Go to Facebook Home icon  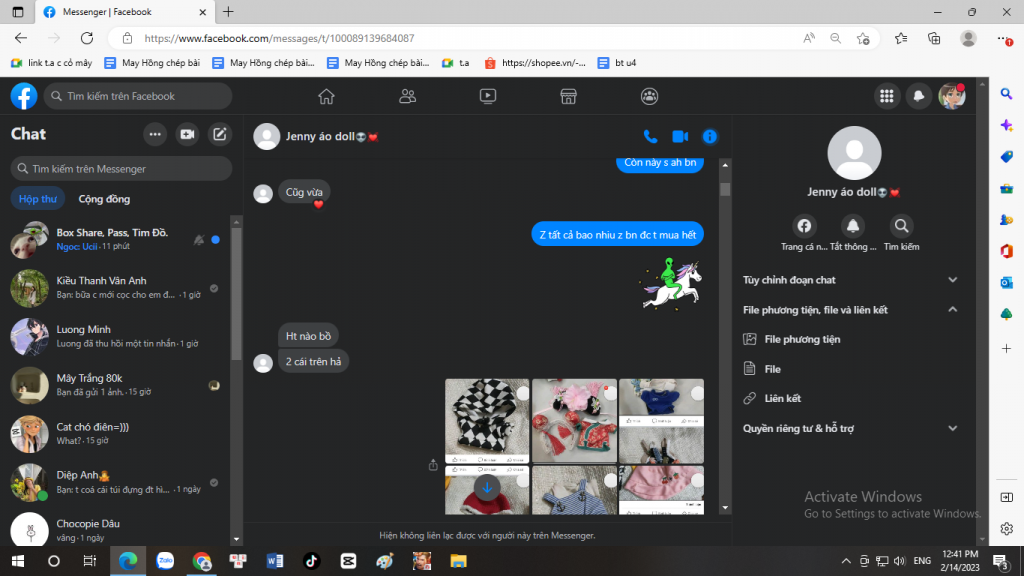click(x=326, y=96)
